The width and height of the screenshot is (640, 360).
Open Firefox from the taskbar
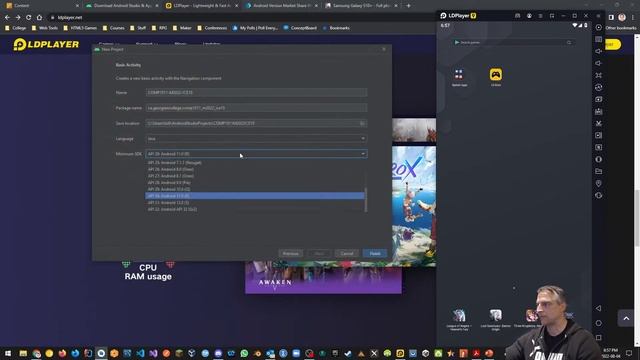(62, 353)
